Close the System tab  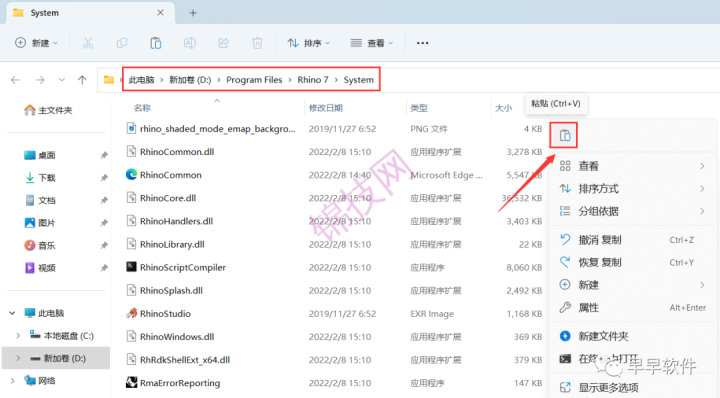(160, 13)
